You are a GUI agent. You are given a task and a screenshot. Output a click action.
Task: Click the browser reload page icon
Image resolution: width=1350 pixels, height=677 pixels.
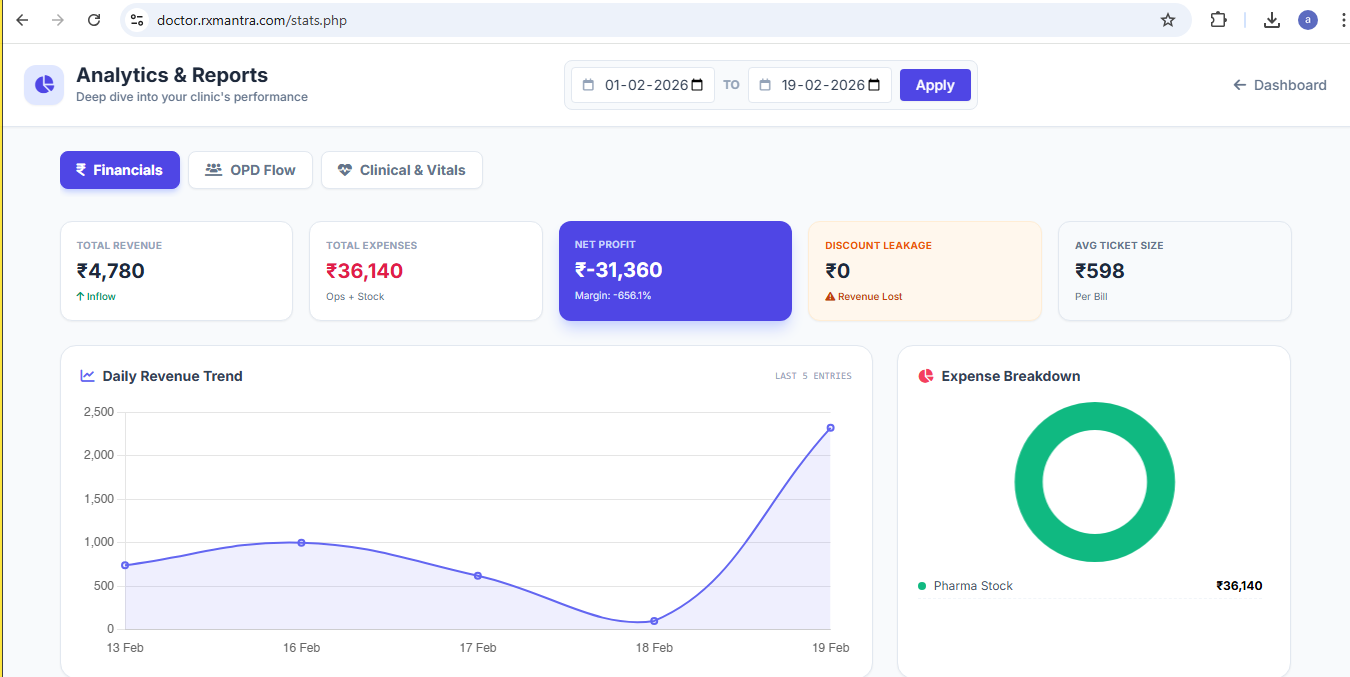pyautogui.click(x=94, y=20)
